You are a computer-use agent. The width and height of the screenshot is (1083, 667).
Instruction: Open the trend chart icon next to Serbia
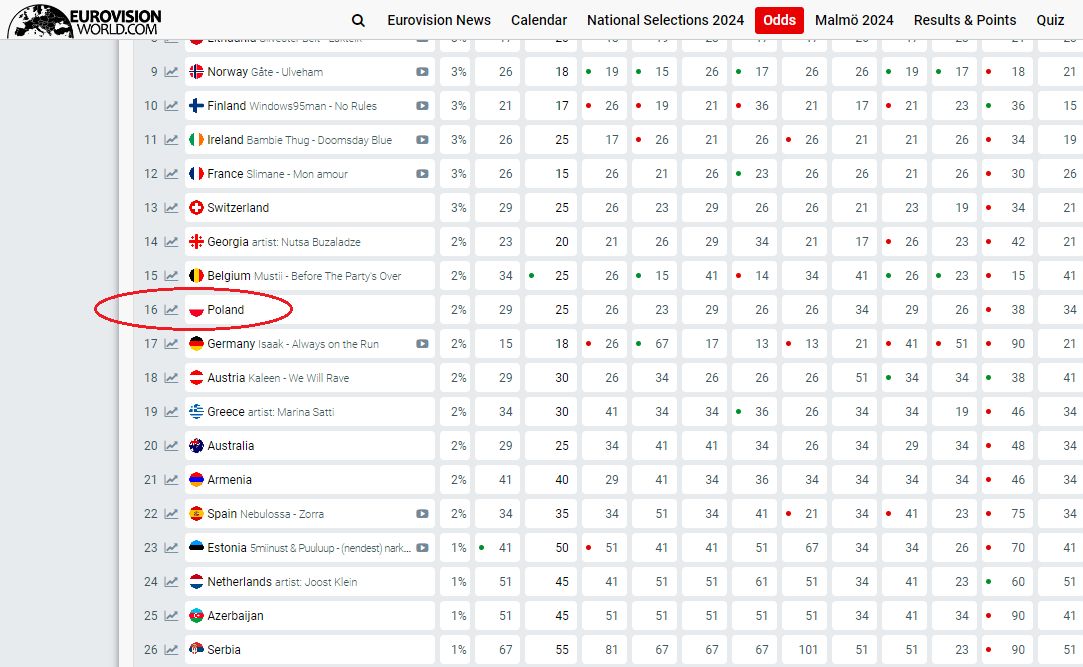[171, 650]
